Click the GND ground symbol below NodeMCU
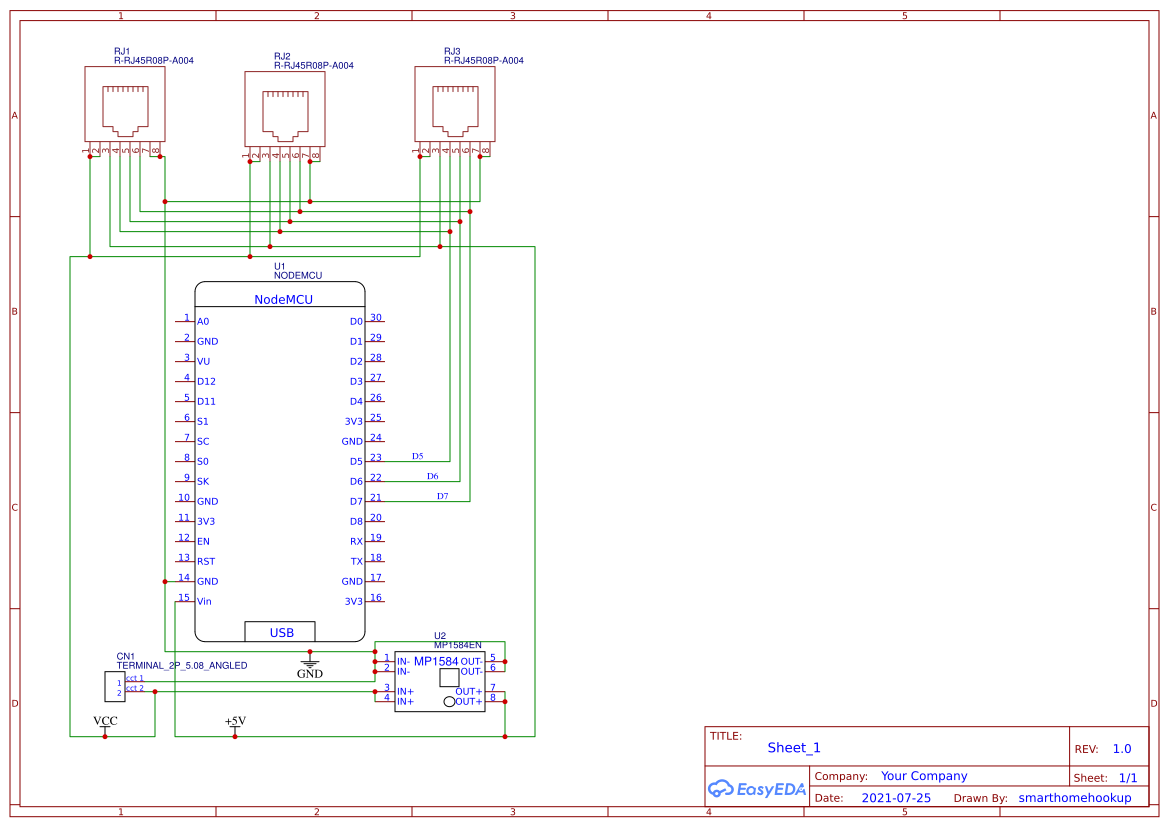 310,666
